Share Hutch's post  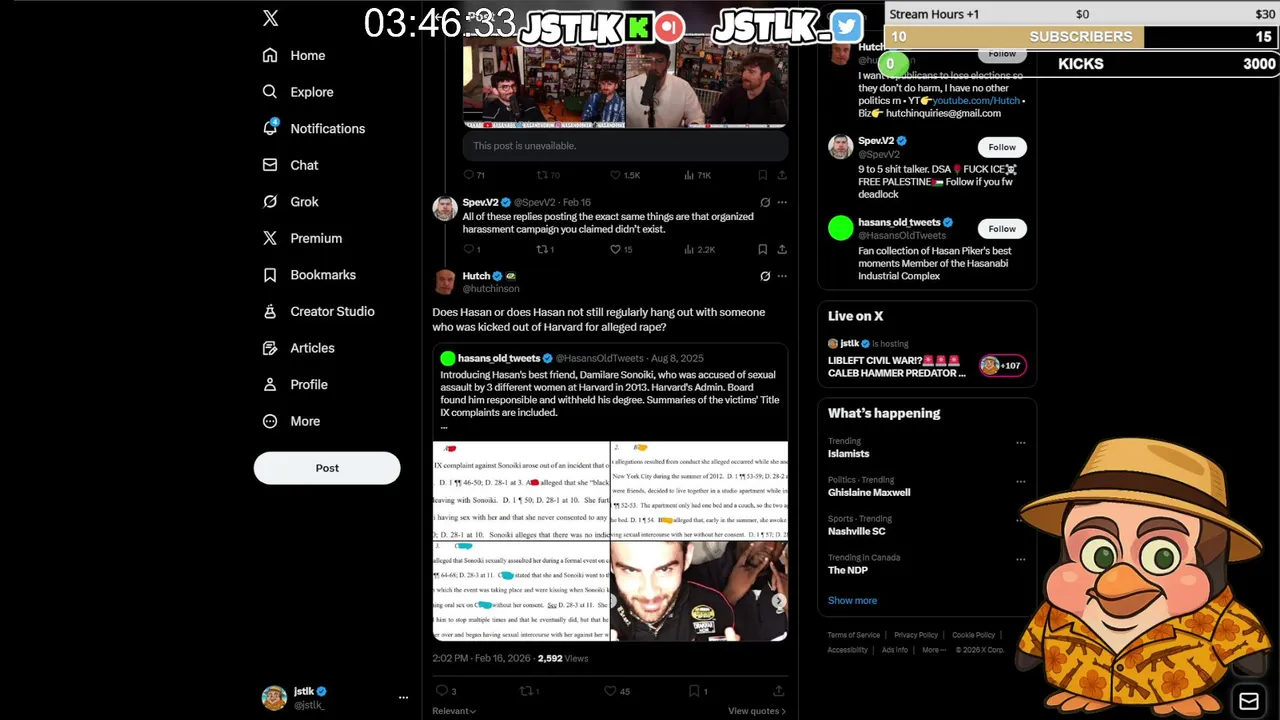coord(778,691)
